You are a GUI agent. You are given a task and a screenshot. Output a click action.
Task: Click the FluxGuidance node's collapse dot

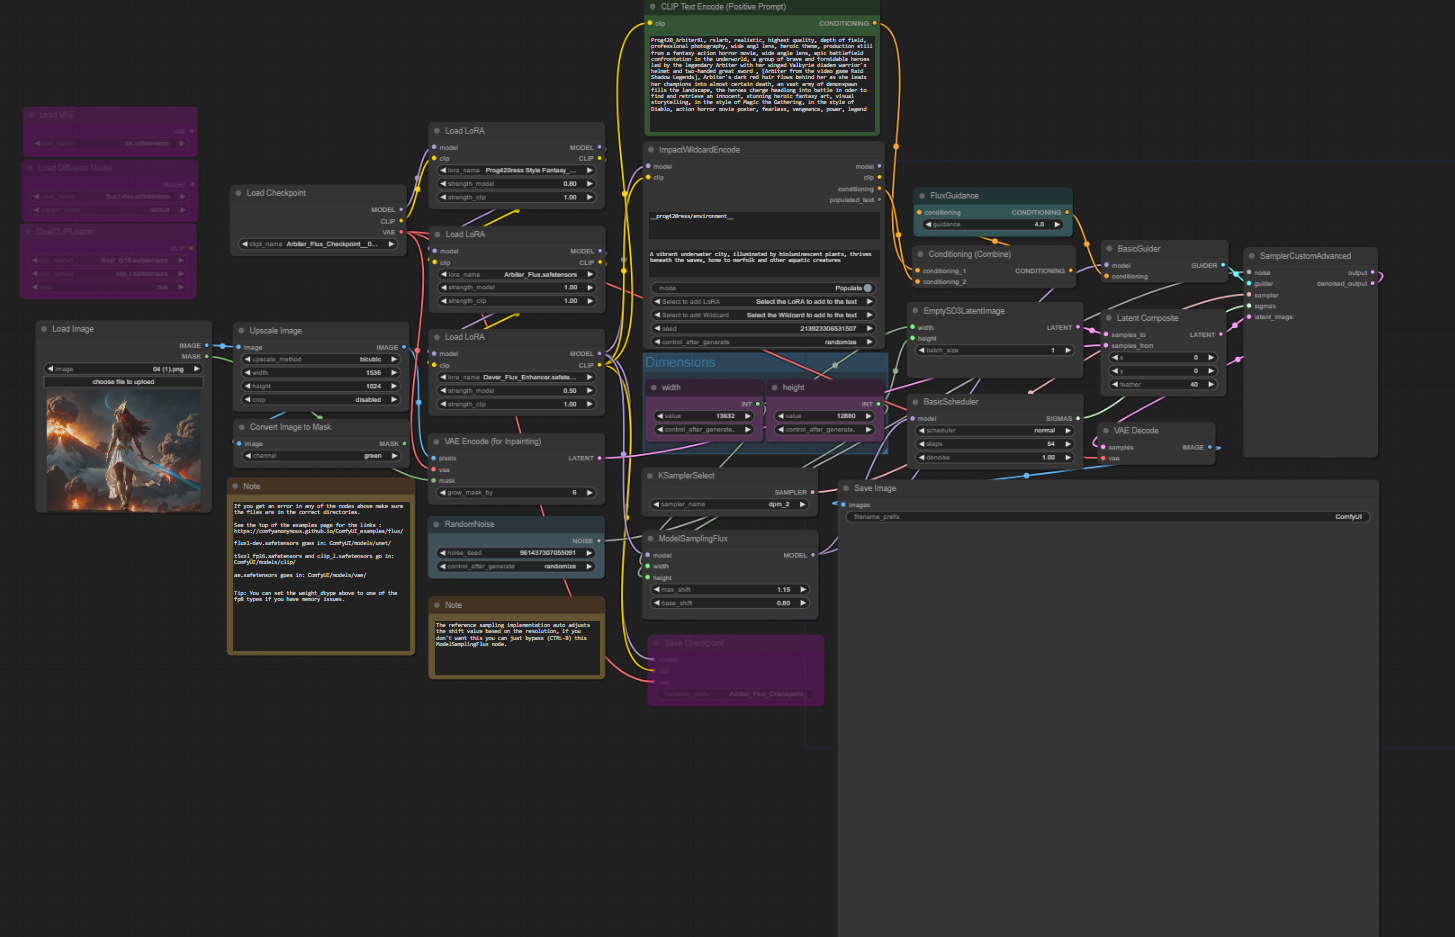coord(922,196)
